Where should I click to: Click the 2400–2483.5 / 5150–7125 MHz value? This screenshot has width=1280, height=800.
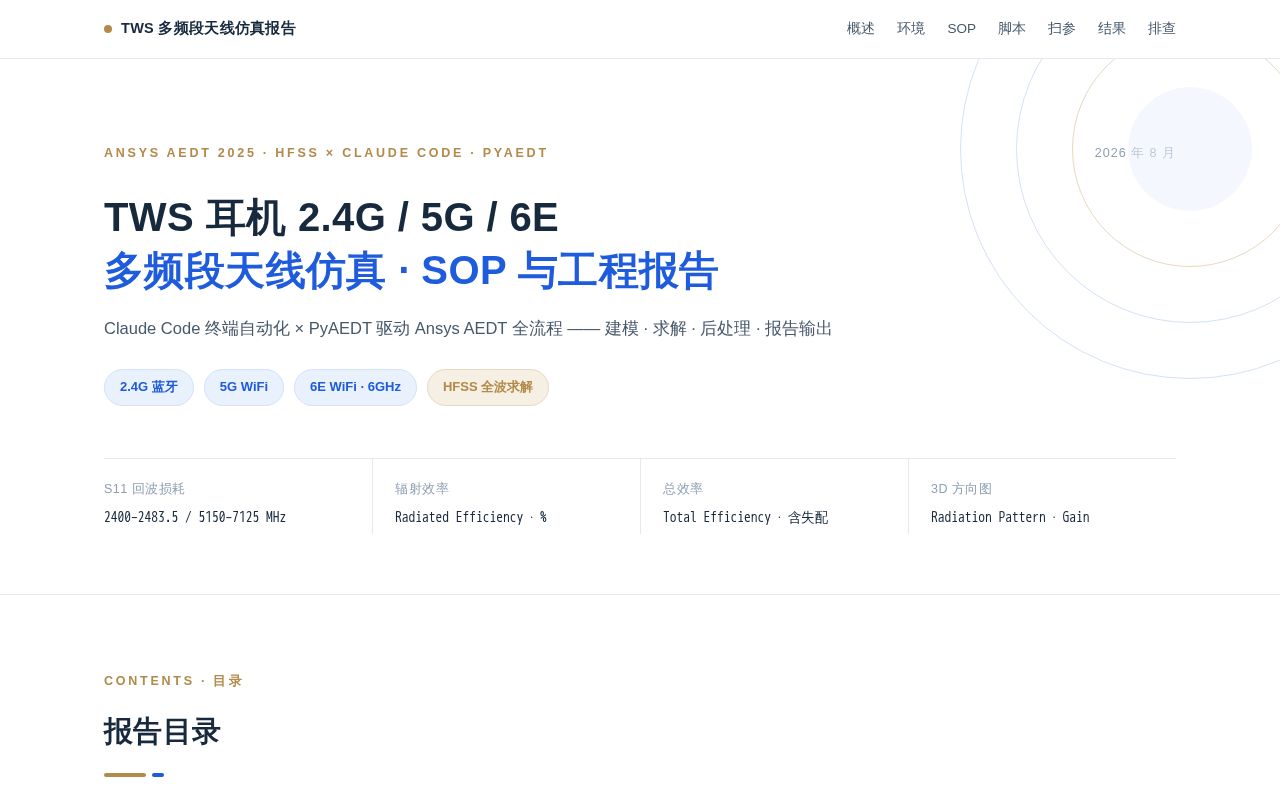pyautogui.click(x=195, y=518)
